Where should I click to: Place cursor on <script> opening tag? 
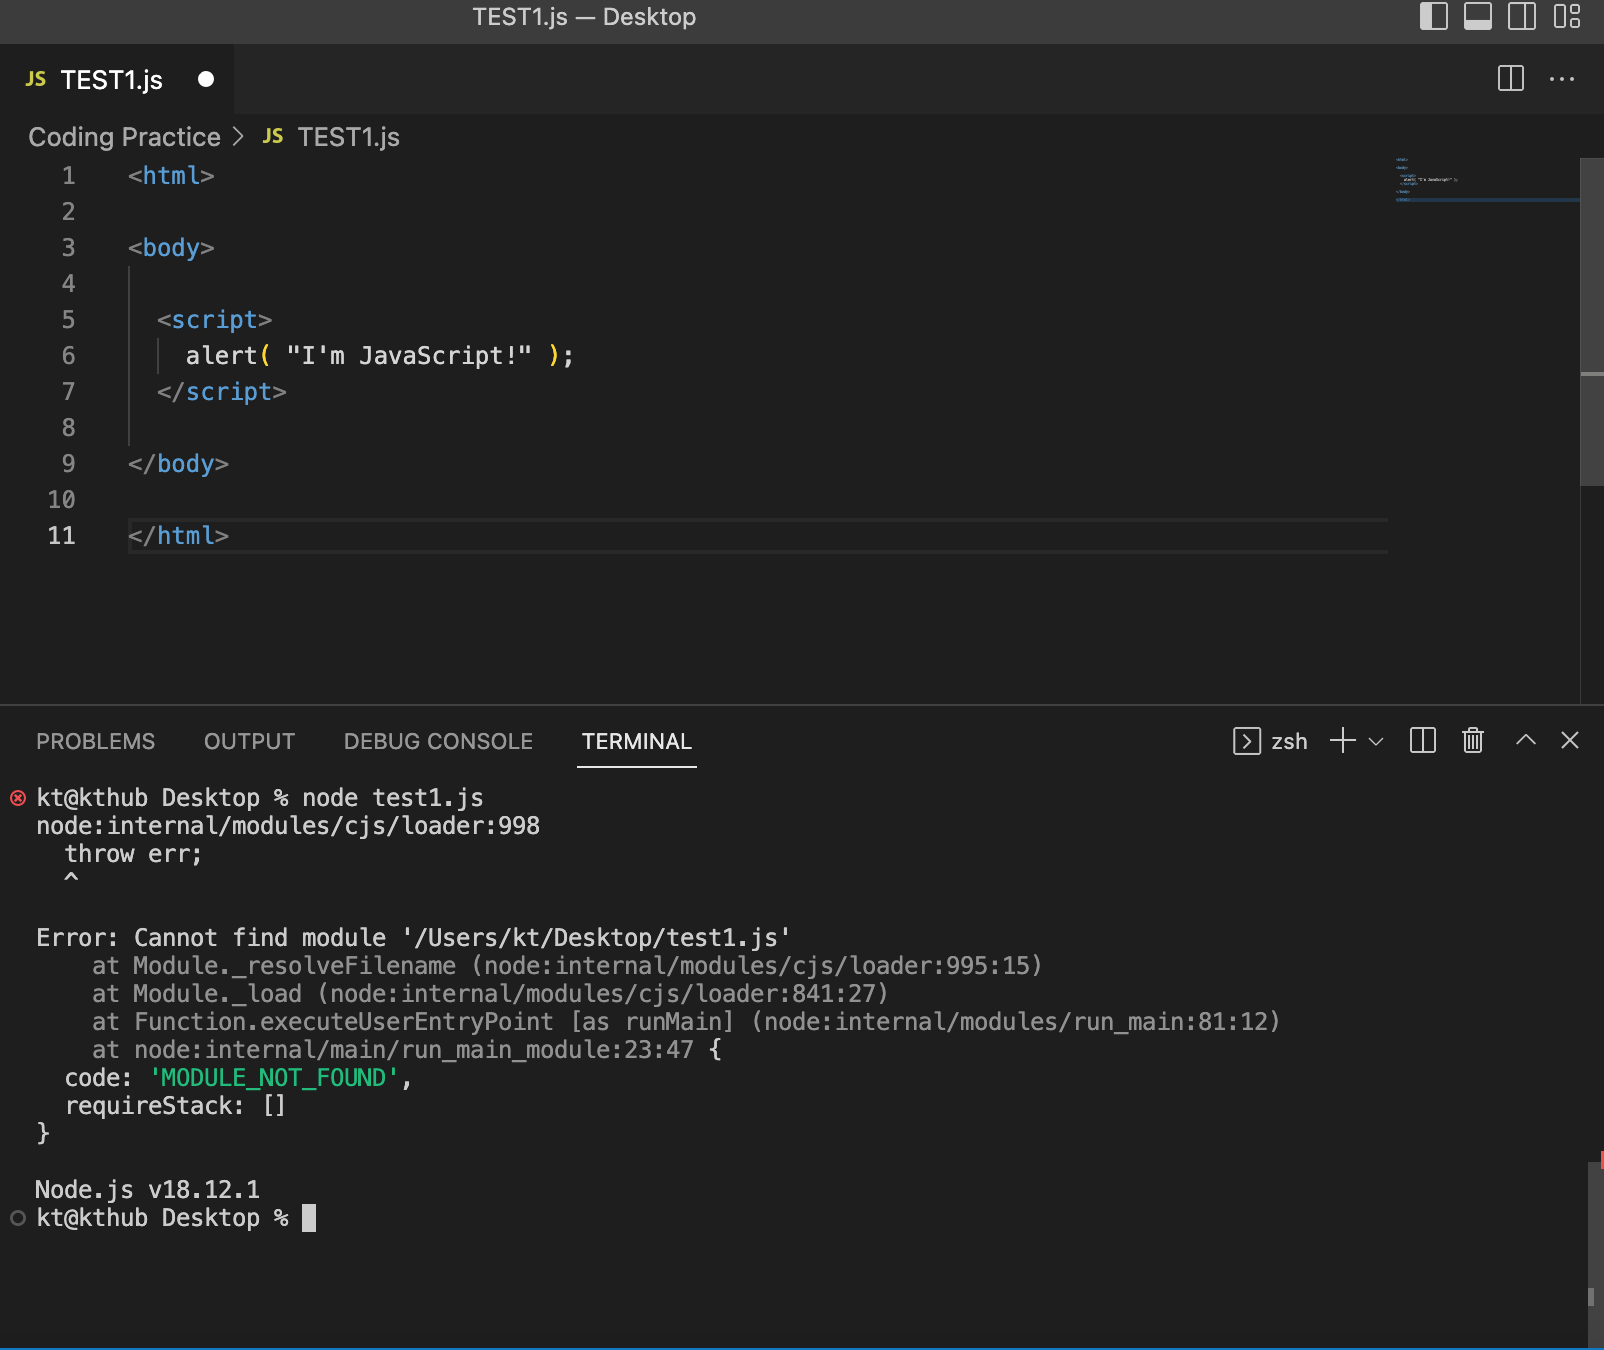pyautogui.click(x=214, y=320)
